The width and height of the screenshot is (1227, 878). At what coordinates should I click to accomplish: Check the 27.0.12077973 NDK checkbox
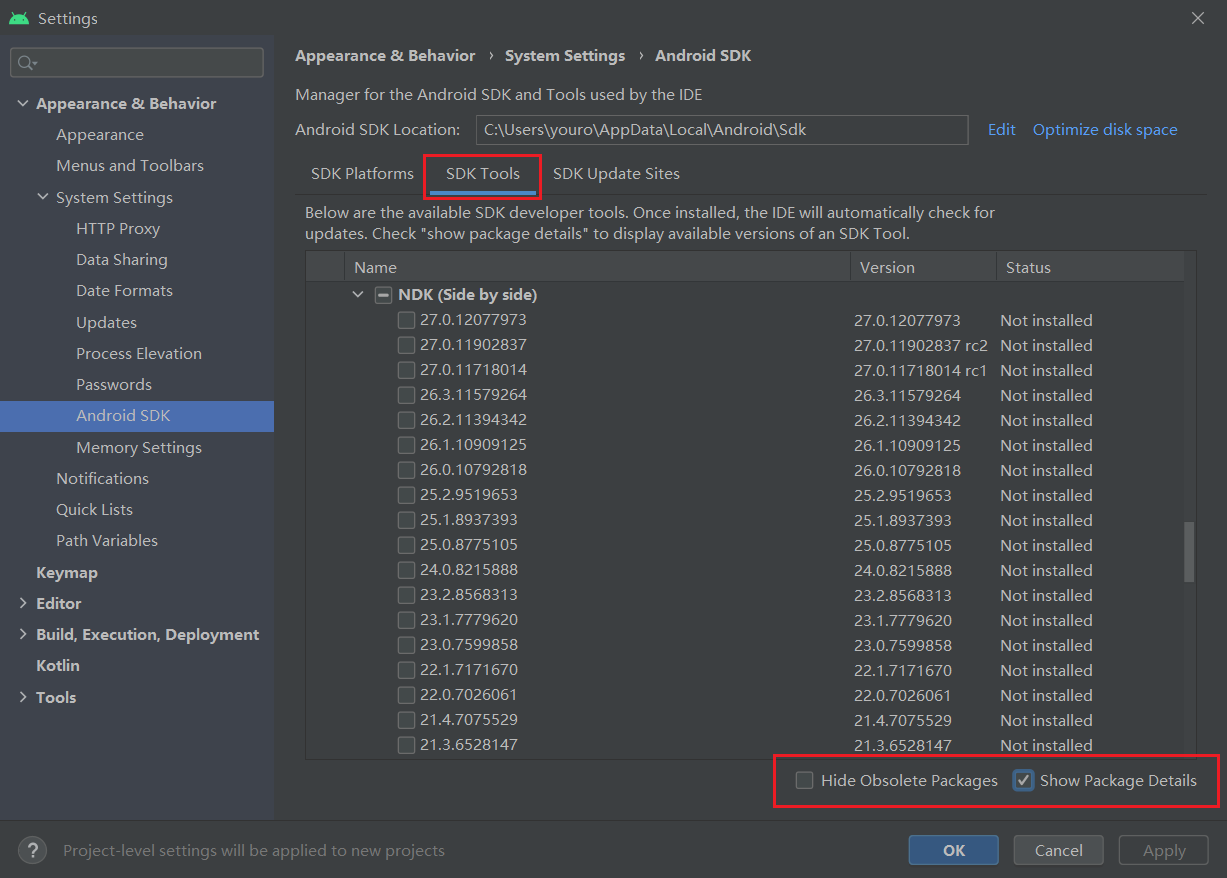(x=406, y=320)
